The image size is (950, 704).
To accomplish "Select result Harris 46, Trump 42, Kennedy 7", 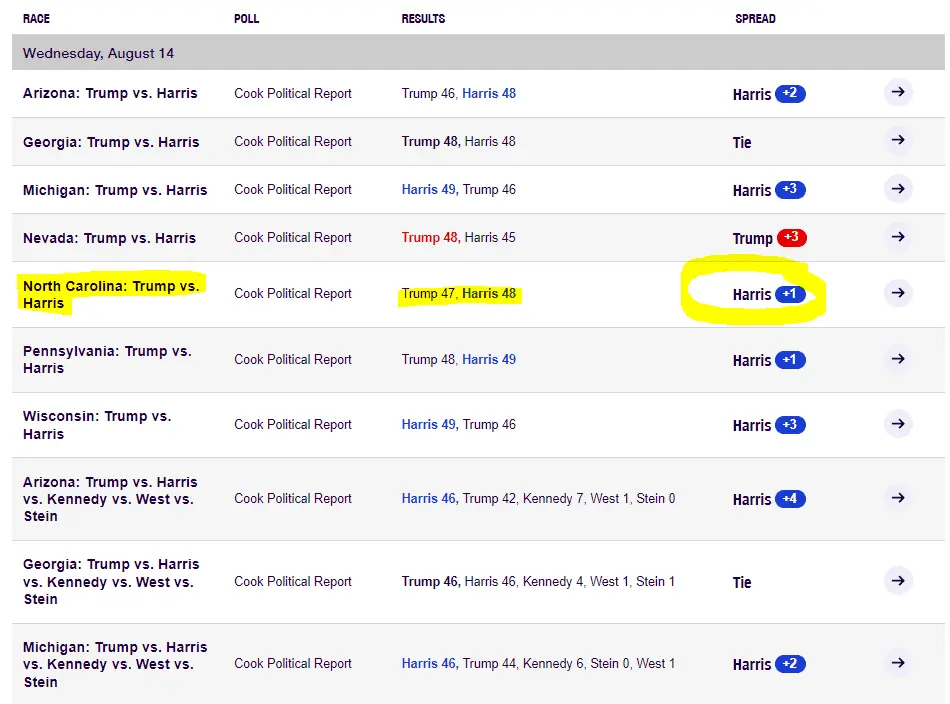I will [538, 499].
